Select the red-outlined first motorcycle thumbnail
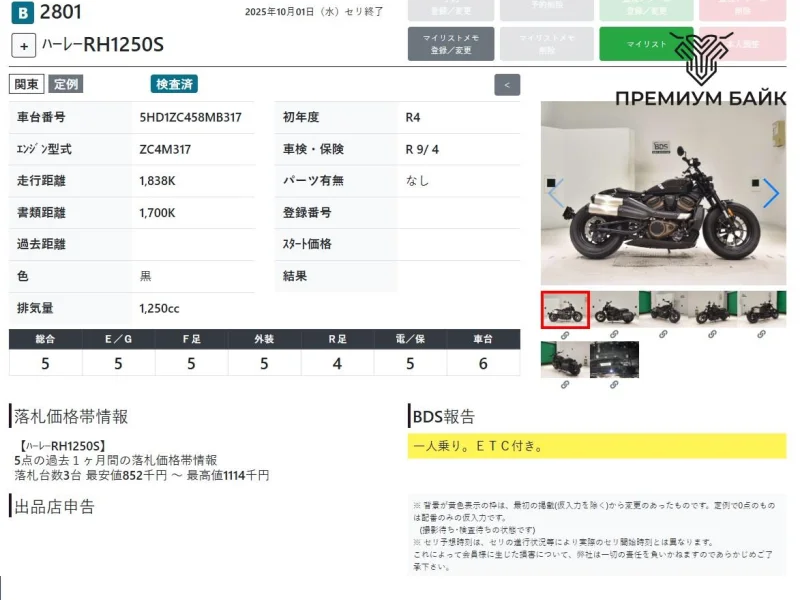The height and width of the screenshot is (600, 800). point(565,310)
